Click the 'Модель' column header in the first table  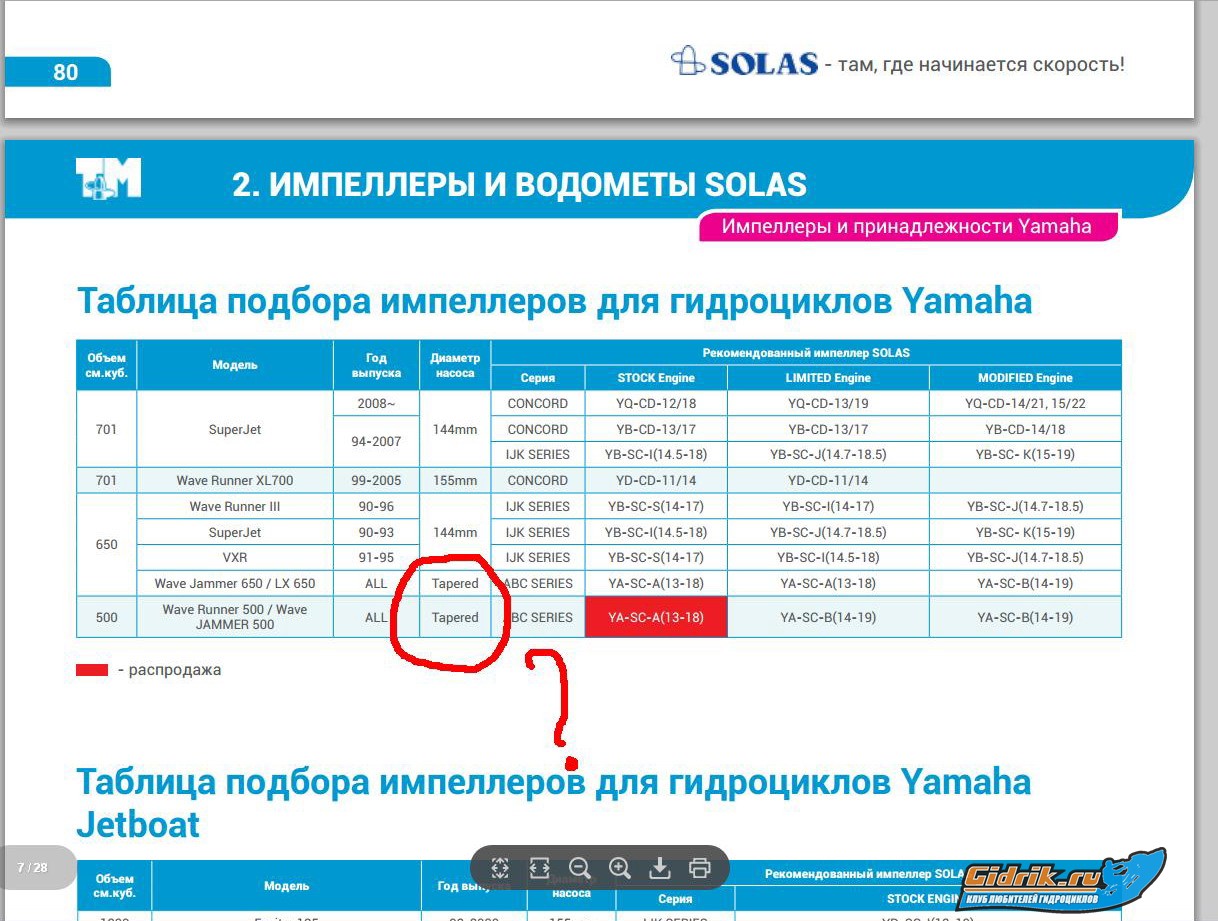point(235,365)
